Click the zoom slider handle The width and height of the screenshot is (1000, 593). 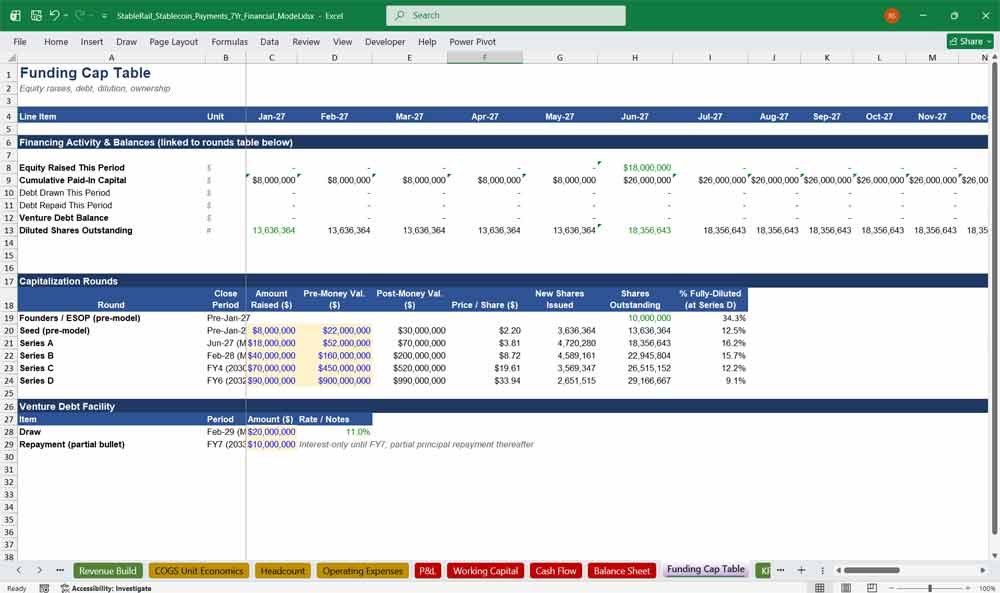pyautogui.click(x=930, y=588)
